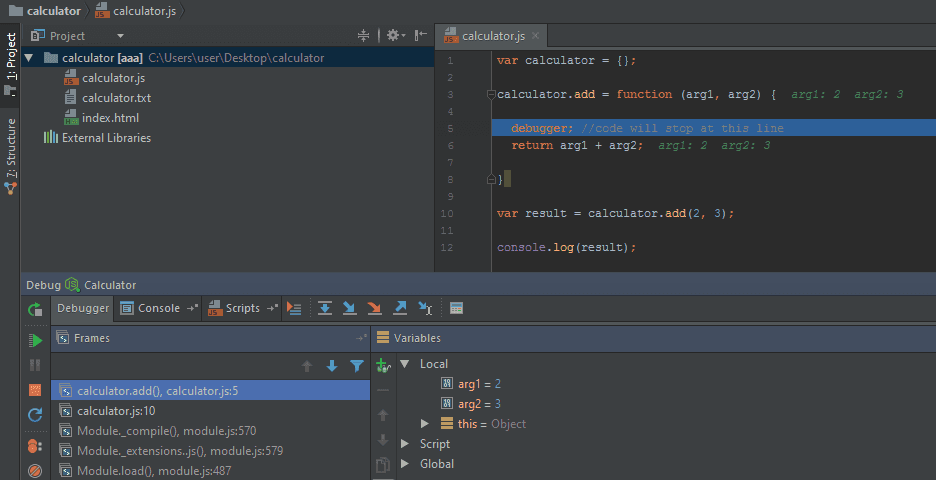This screenshot has height=480, width=936.
Task: Click console.log(result) on line 12
Action: [x=566, y=247]
